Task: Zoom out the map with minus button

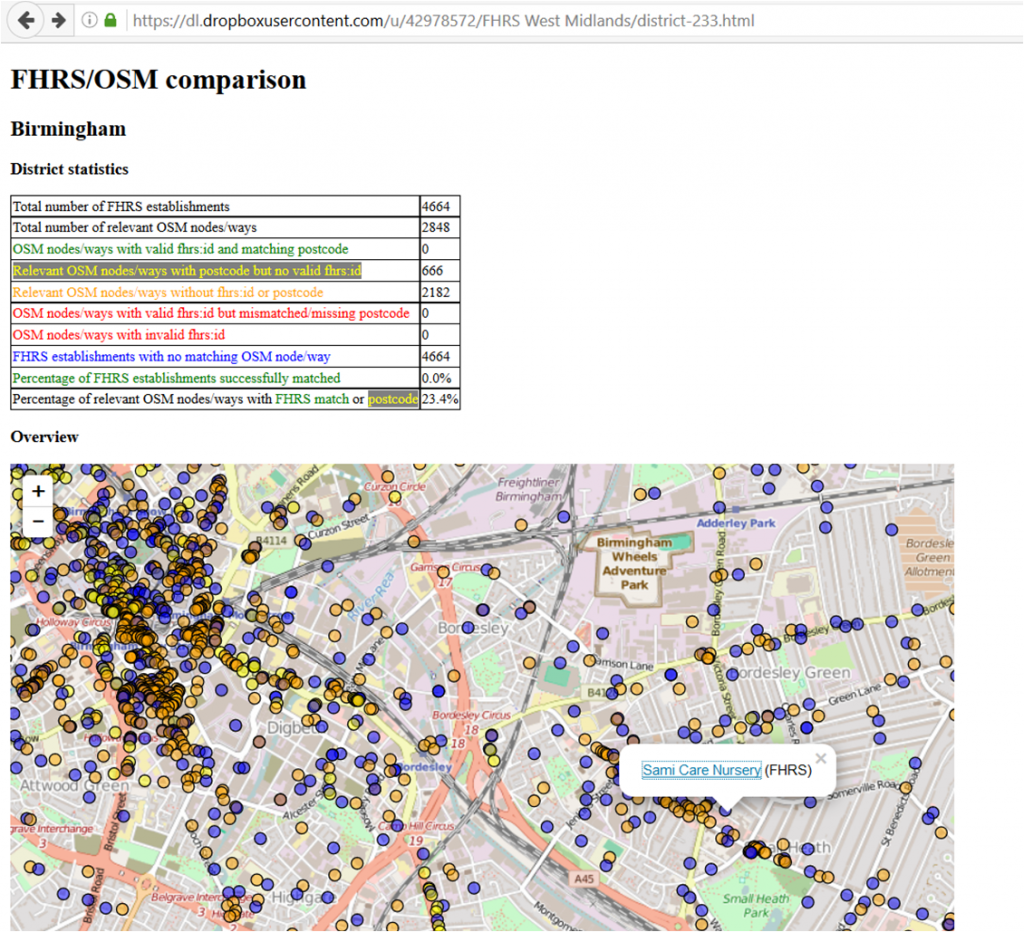Action: point(38,521)
